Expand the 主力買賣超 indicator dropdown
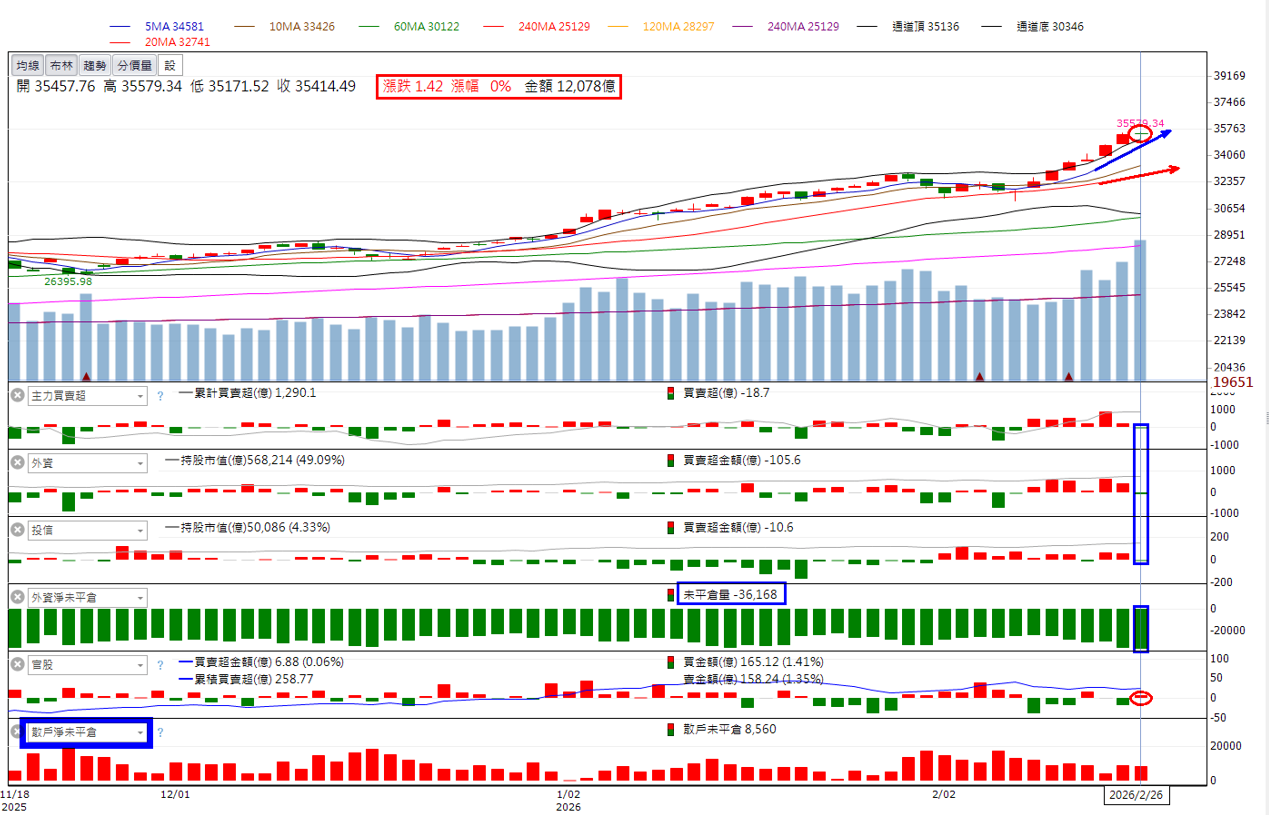Viewport: 1269px width, 815px height. (139, 396)
